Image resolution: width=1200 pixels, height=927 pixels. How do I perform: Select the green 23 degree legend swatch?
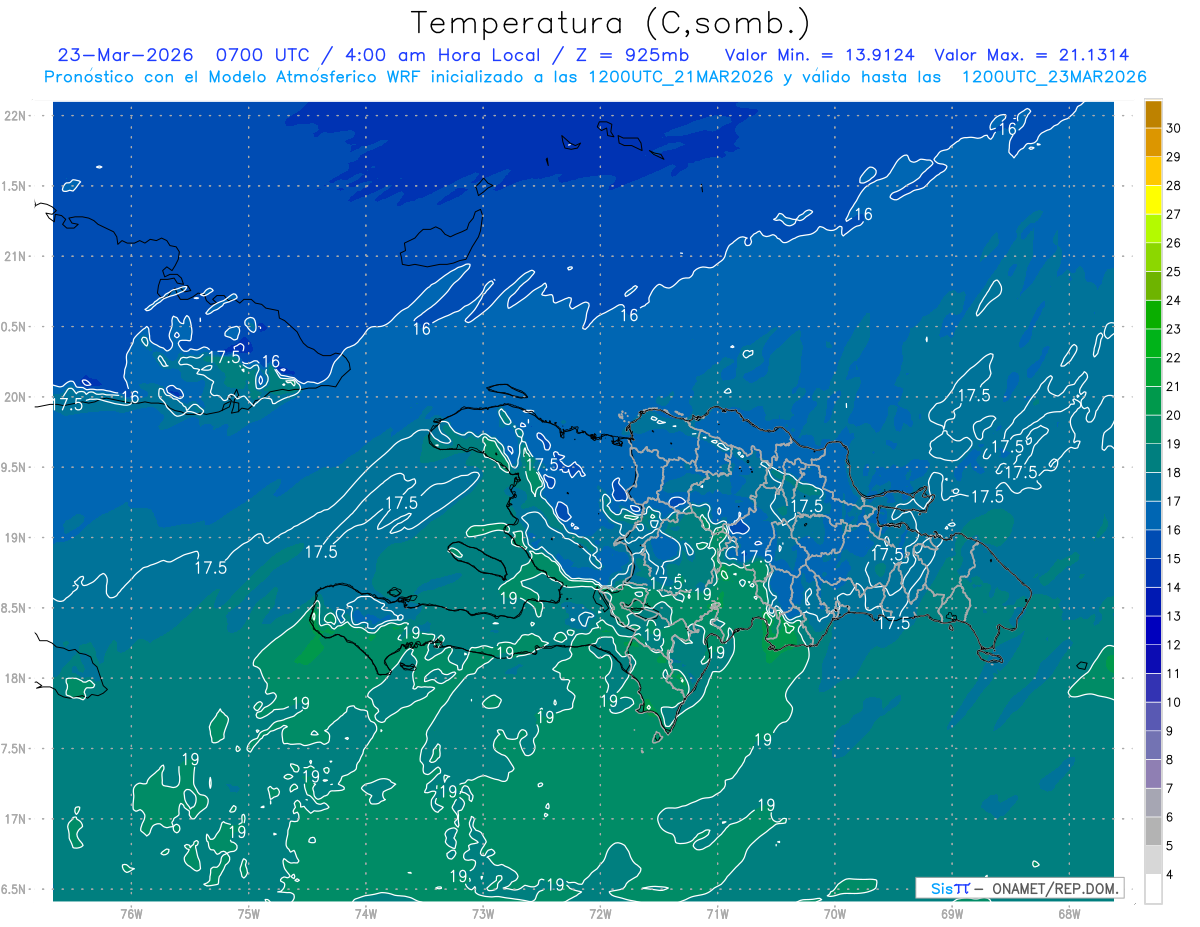[1153, 316]
